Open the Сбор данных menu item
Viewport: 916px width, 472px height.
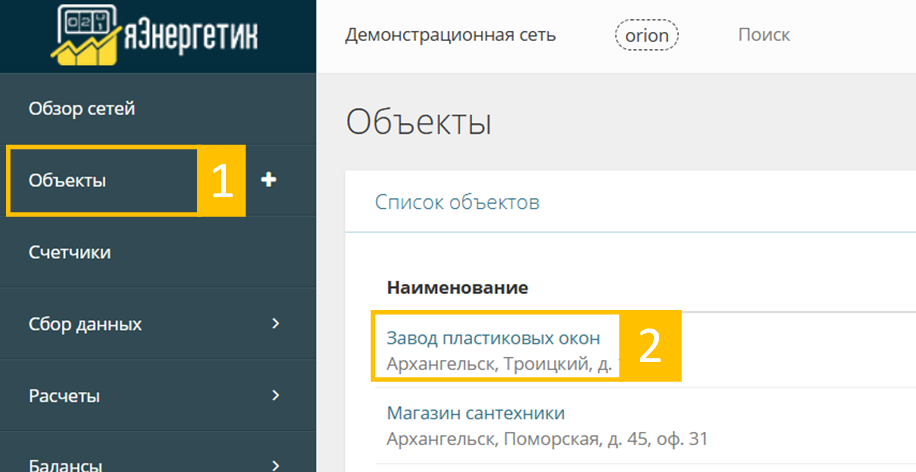click(85, 324)
